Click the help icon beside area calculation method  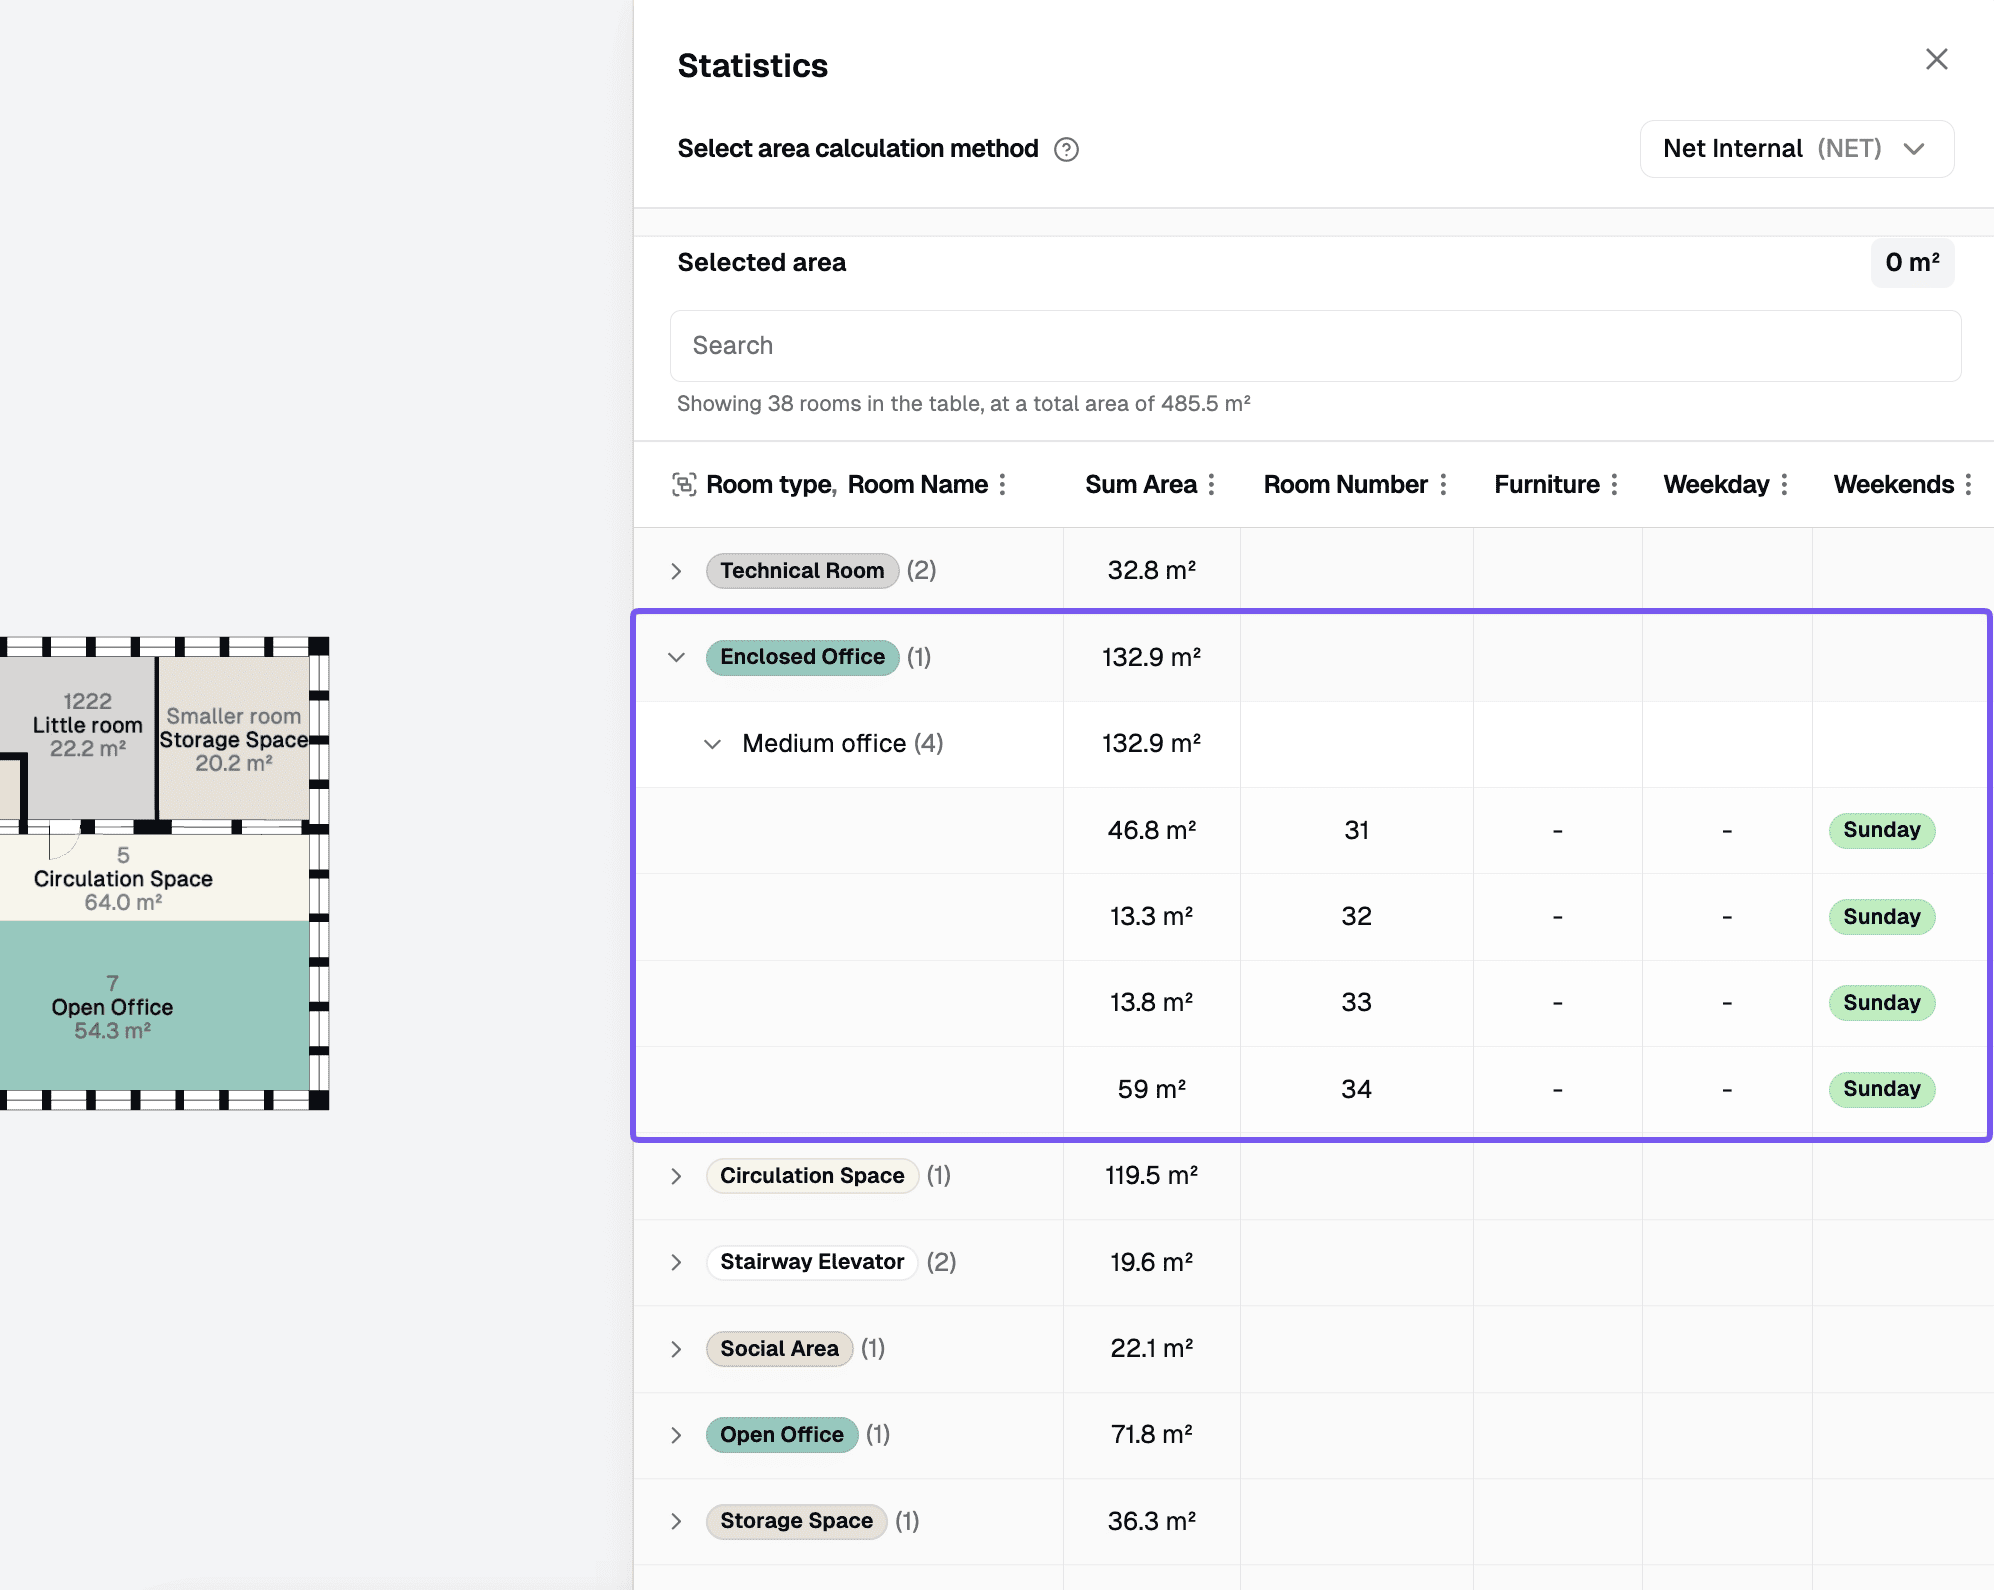point(1066,149)
